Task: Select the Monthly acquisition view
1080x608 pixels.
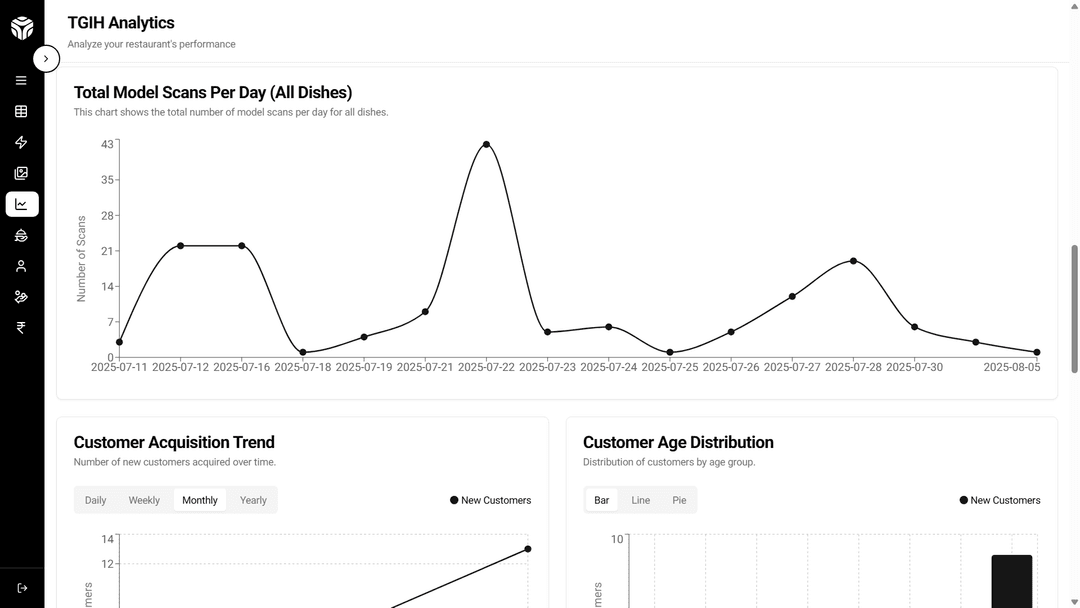Action: pyautogui.click(x=200, y=500)
